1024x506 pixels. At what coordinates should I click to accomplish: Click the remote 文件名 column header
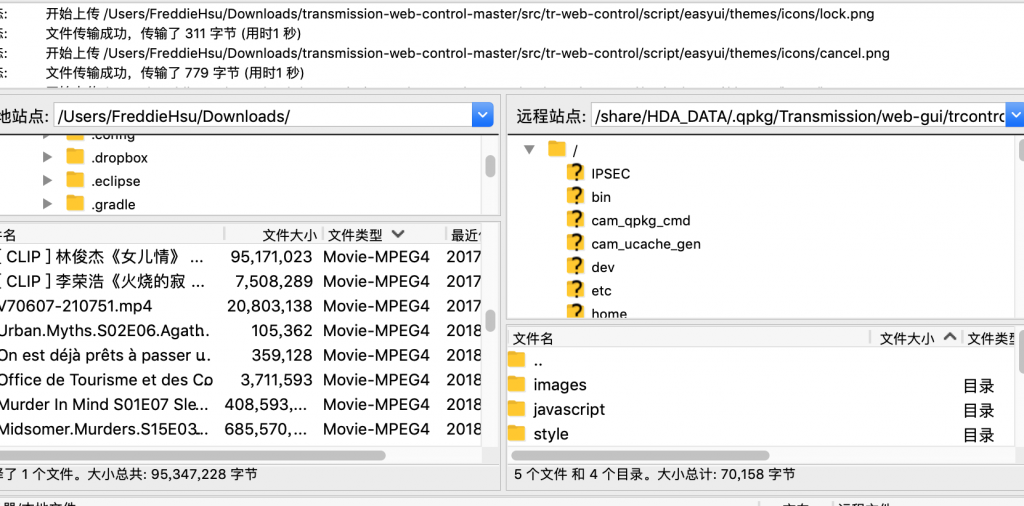point(688,338)
